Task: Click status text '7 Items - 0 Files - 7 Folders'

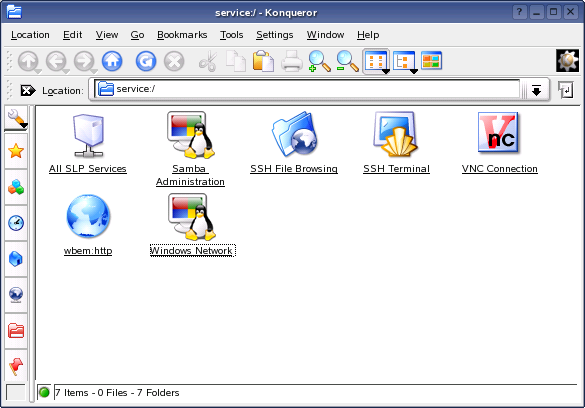Action: (117, 393)
